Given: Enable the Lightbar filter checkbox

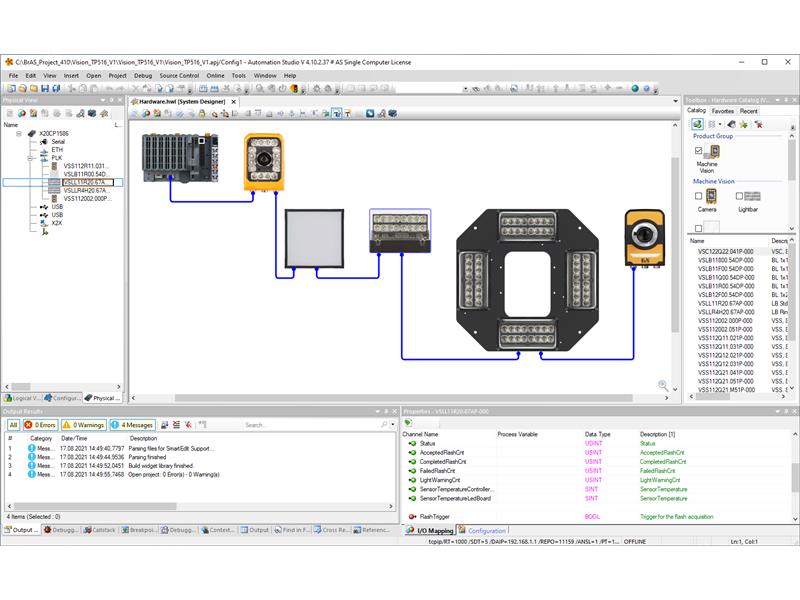Looking at the screenshot, I should tap(739, 196).
